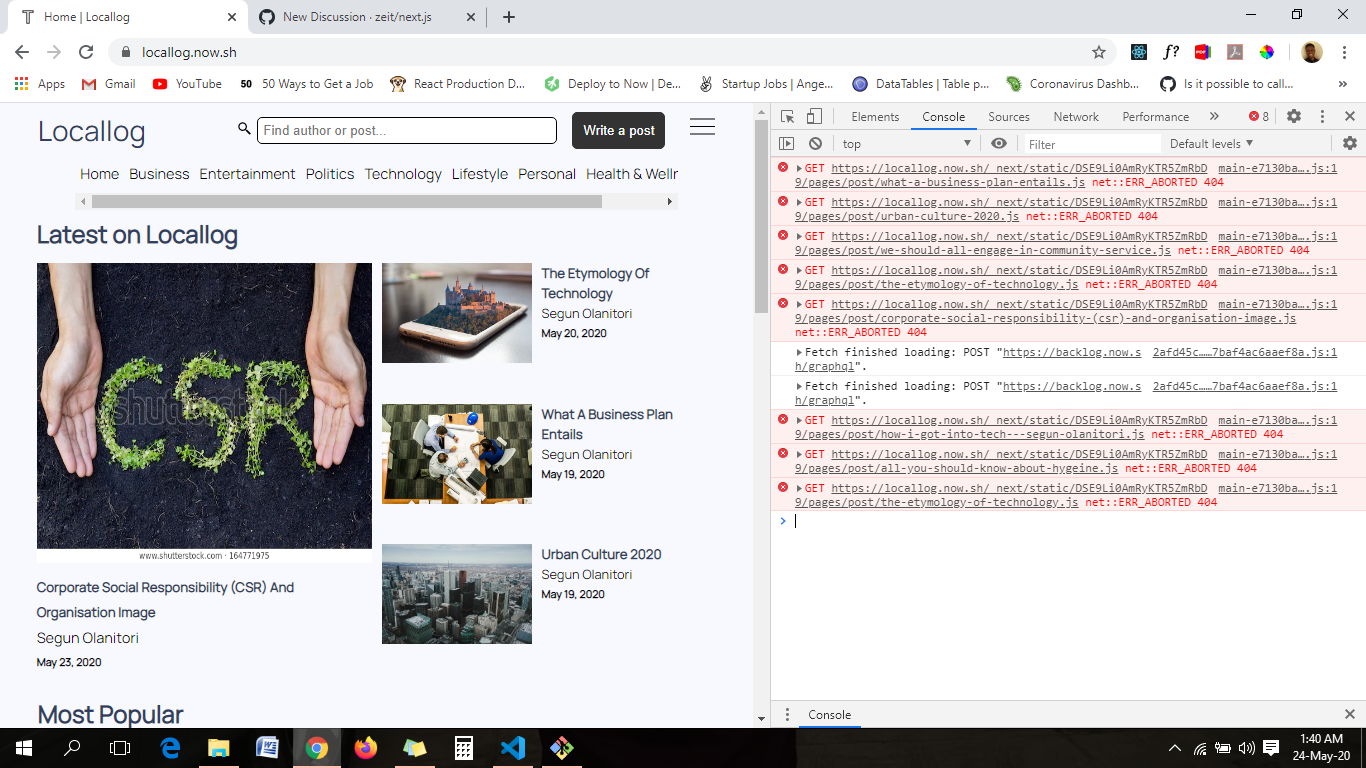The width and height of the screenshot is (1366, 768).
Task: Go to the Technology category
Action: (403, 174)
